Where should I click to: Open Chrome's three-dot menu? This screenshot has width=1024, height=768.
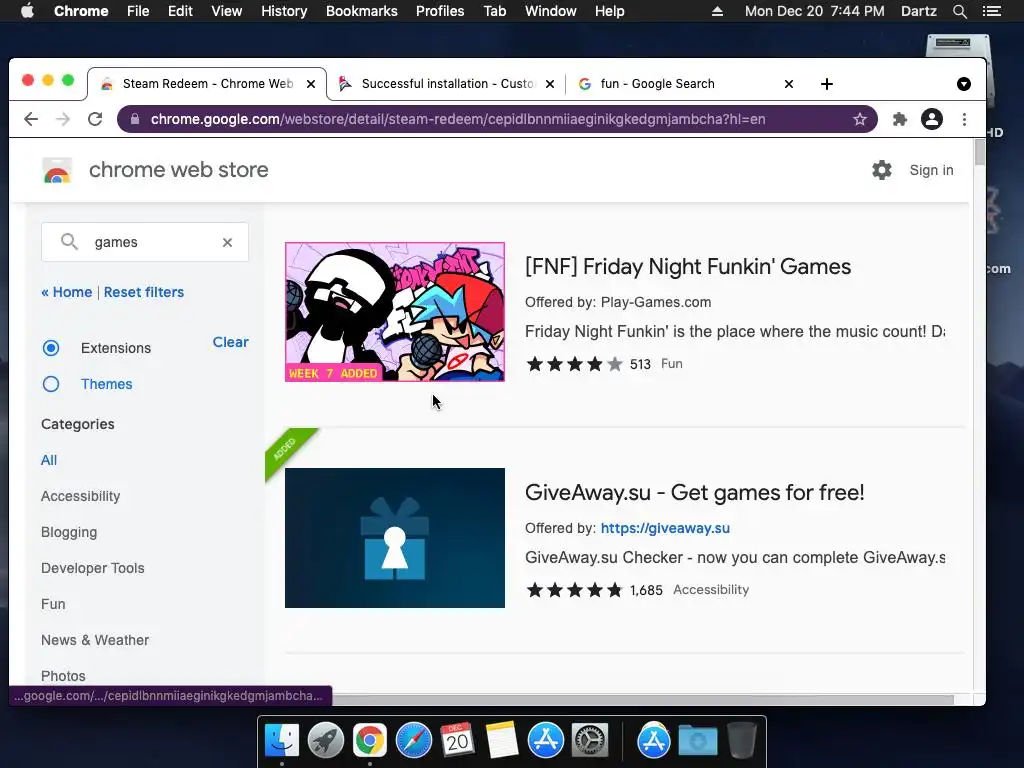click(965, 119)
